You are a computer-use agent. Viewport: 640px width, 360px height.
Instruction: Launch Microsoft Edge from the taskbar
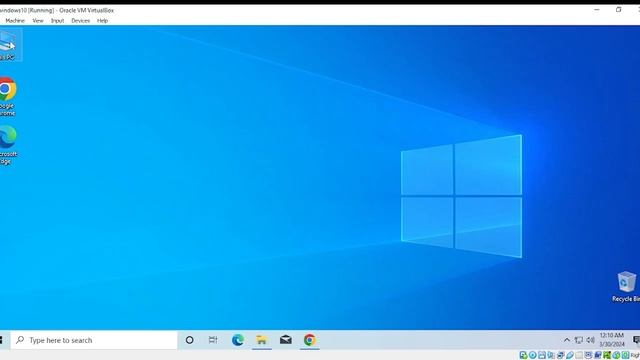tap(238, 340)
